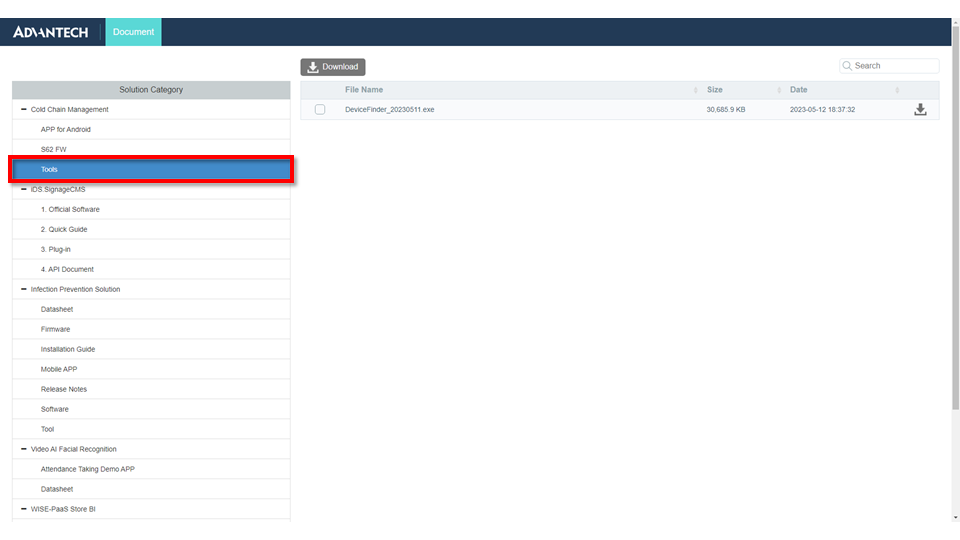
Task: Open the 2. Quick Guide category
Action: tap(64, 230)
